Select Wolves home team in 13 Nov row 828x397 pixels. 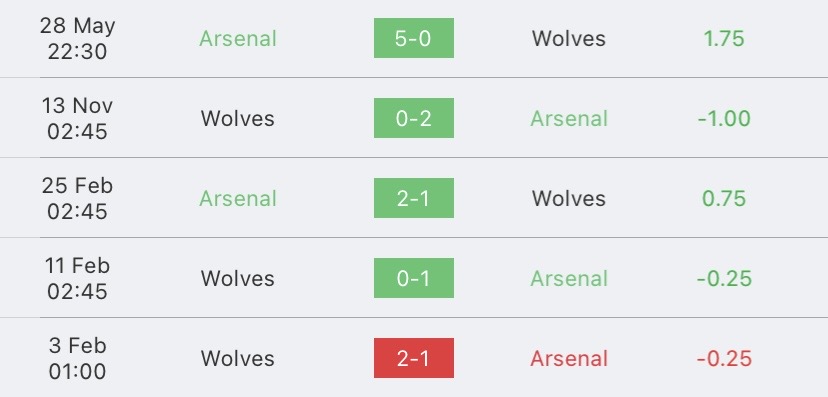[238, 118]
